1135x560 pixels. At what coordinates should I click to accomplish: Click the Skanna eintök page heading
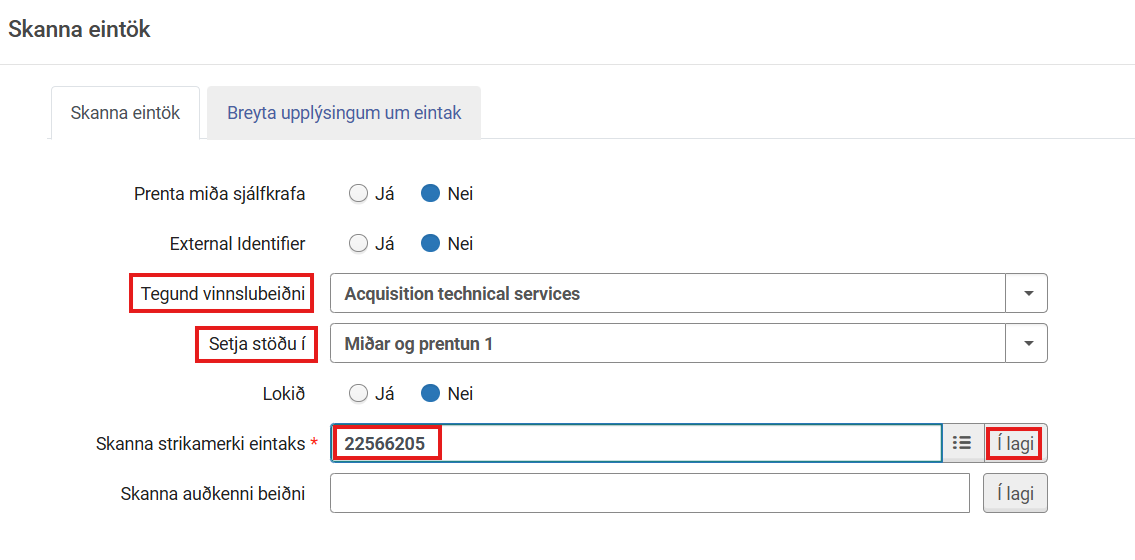(x=79, y=30)
